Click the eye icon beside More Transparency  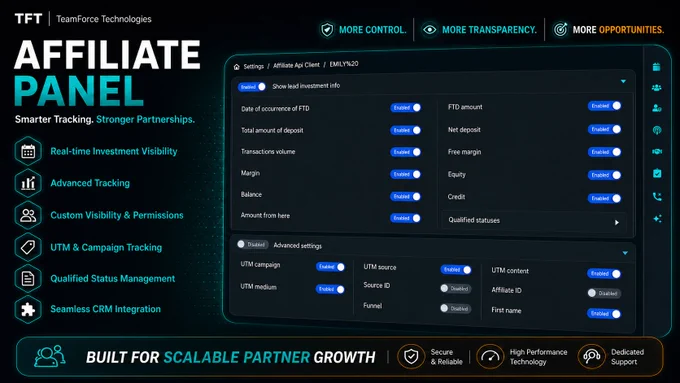(429, 29)
